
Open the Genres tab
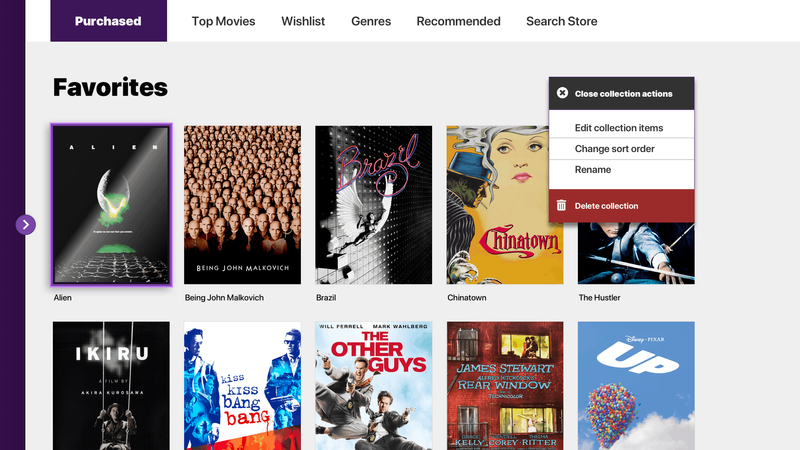[x=371, y=21]
